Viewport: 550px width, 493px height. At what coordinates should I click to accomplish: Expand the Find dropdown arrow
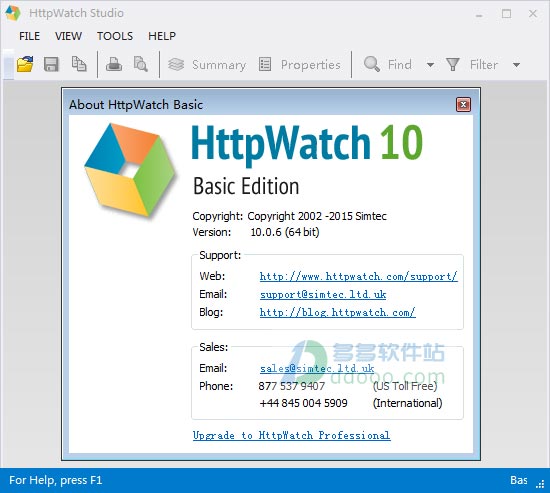coord(430,65)
